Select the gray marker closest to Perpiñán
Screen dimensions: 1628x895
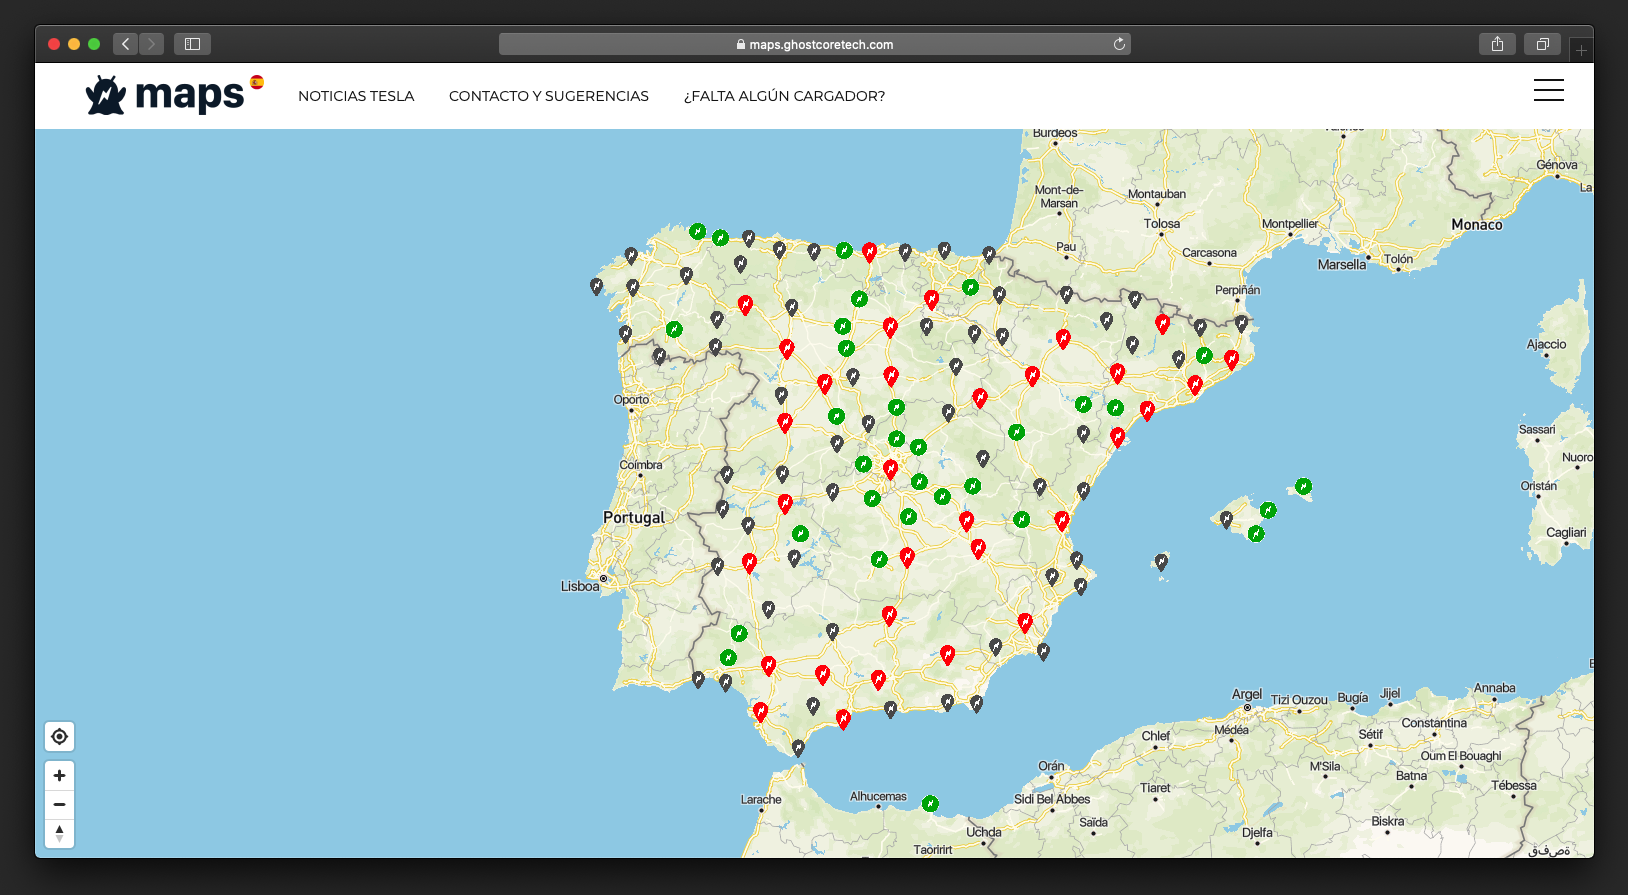pos(1241,324)
